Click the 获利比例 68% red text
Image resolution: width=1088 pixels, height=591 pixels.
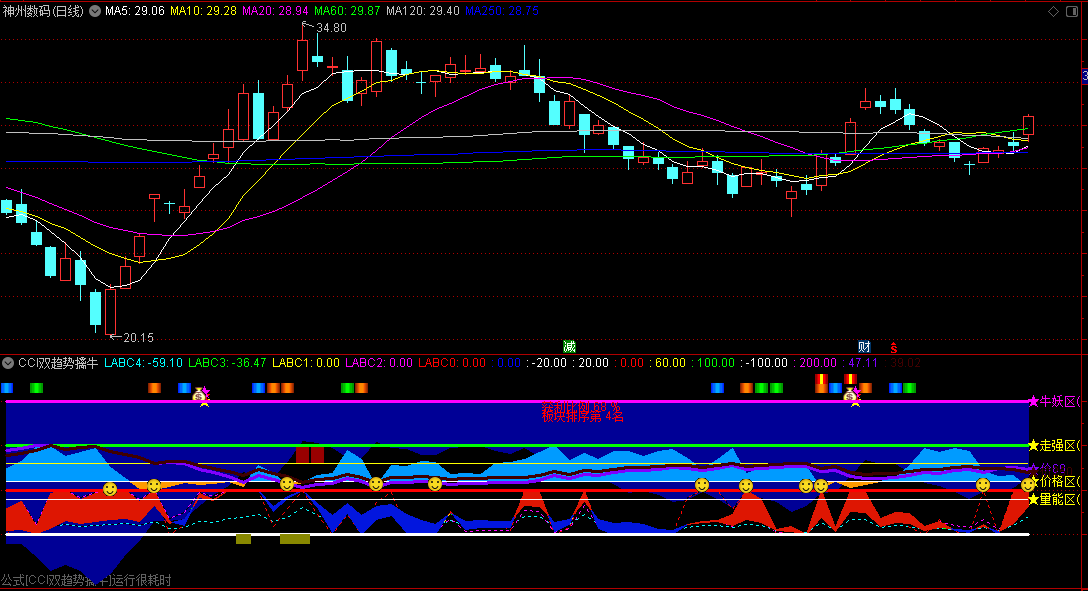pyautogui.click(x=581, y=406)
